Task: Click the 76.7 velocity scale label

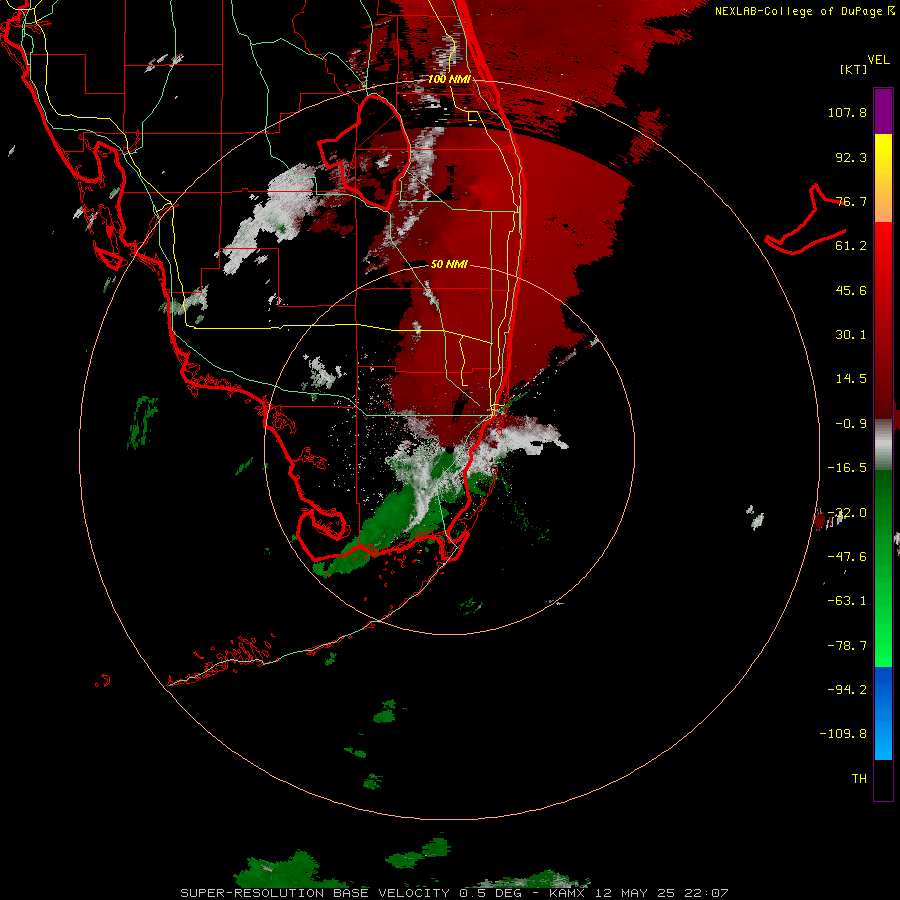Action: (x=851, y=201)
